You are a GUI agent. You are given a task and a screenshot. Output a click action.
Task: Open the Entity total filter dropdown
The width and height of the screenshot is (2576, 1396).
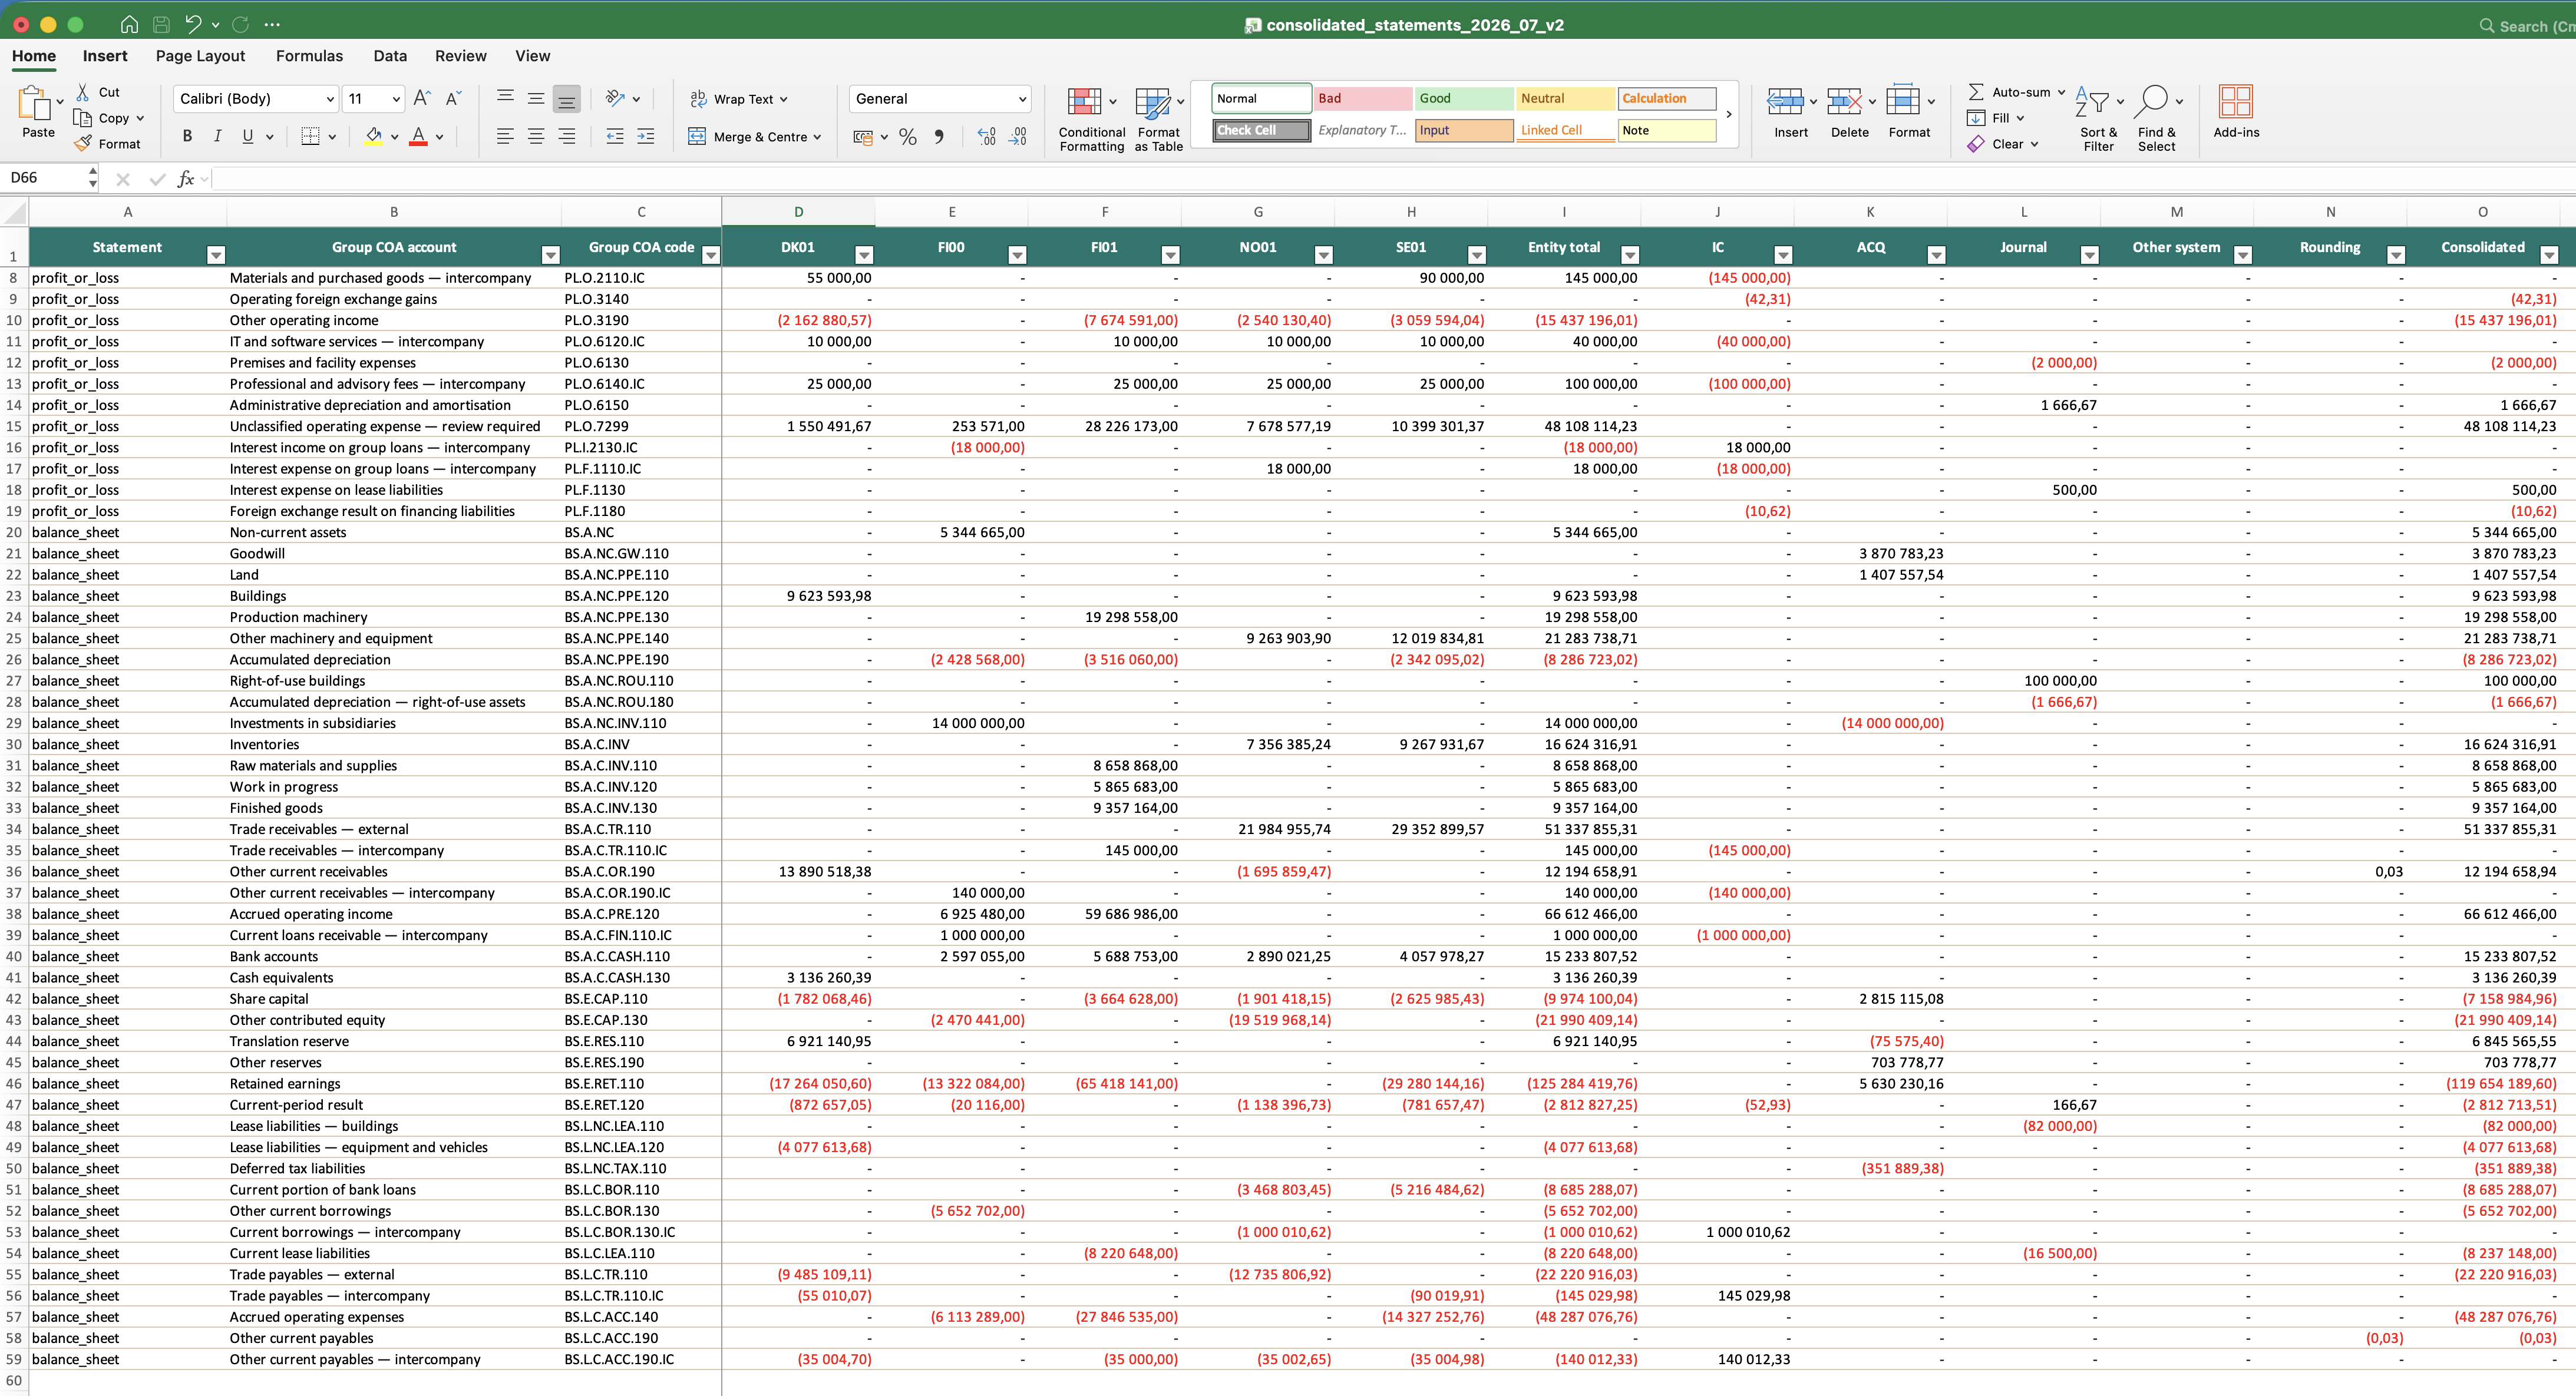[1630, 255]
